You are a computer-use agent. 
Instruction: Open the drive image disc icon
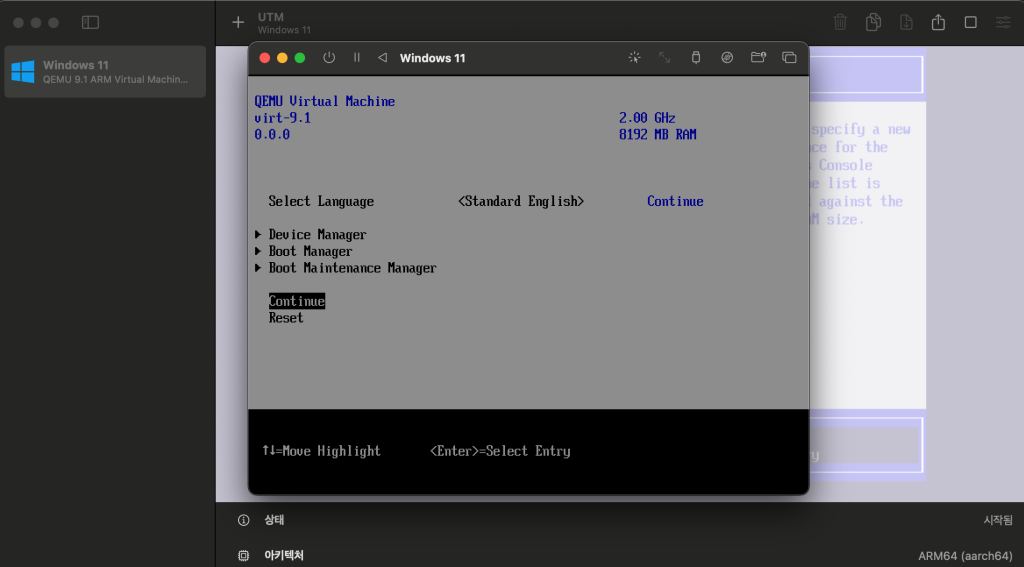[x=727, y=57]
